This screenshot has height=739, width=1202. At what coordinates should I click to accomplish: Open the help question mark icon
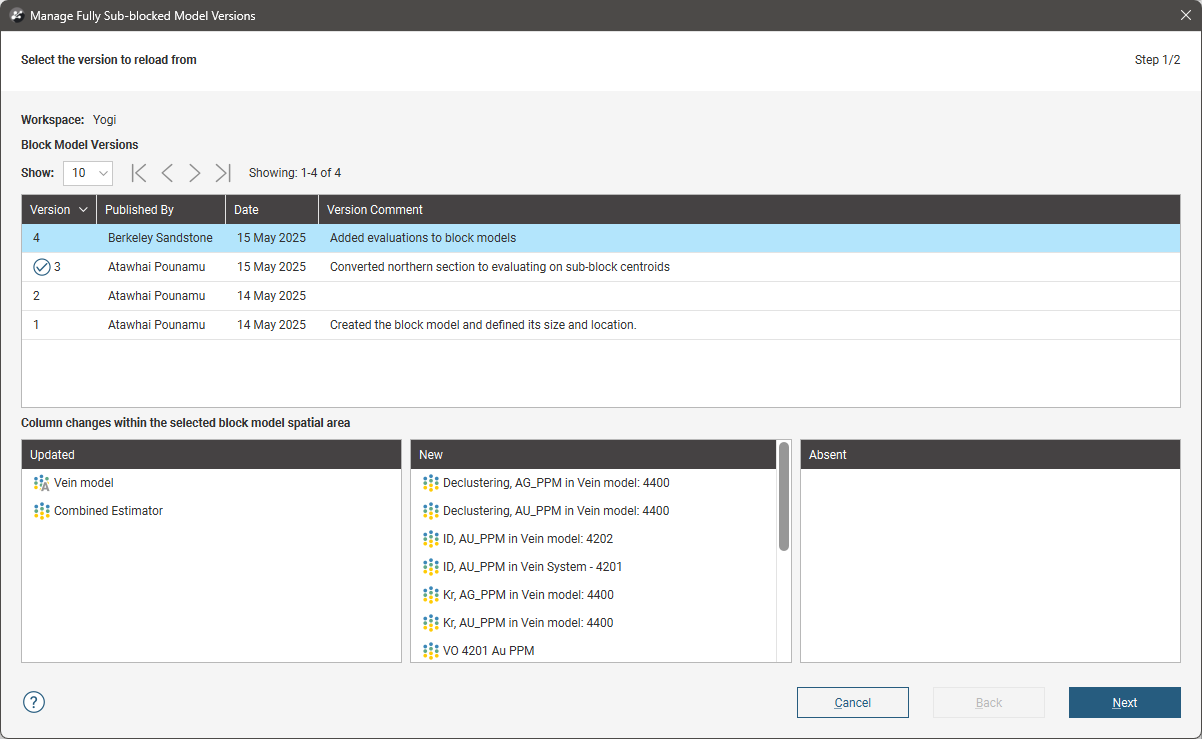[34, 702]
